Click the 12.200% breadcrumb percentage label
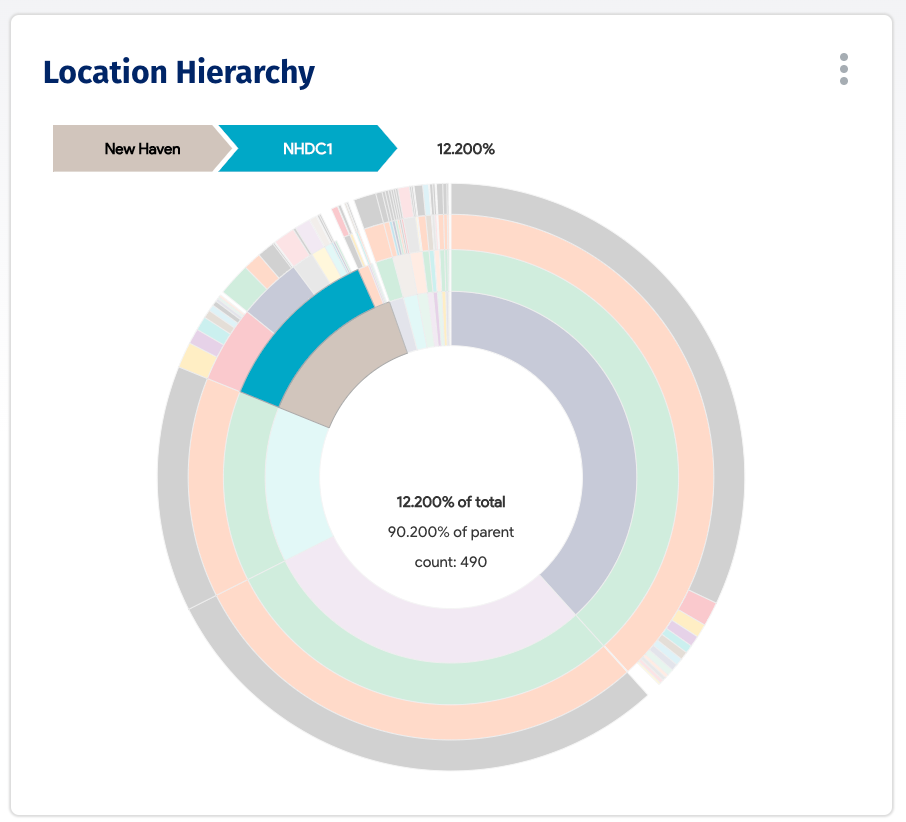The height and width of the screenshot is (822, 906). (466, 149)
